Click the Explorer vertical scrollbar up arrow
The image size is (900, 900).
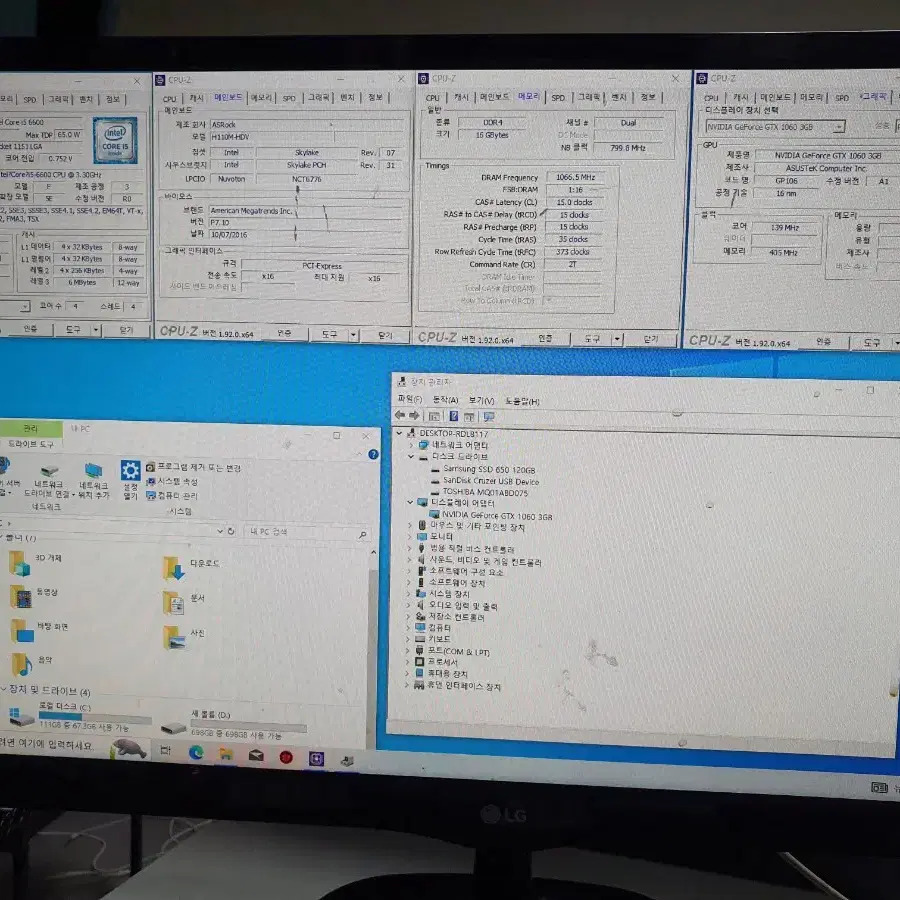click(373, 552)
